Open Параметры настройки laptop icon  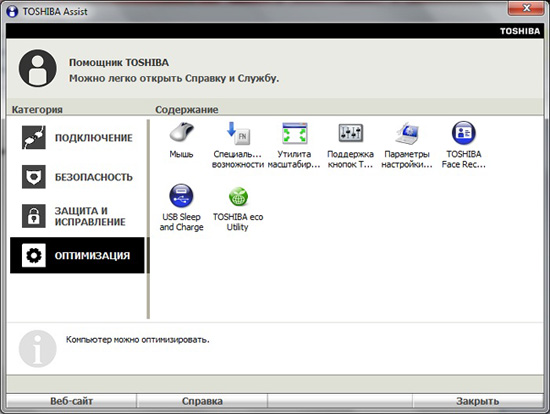[407, 133]
